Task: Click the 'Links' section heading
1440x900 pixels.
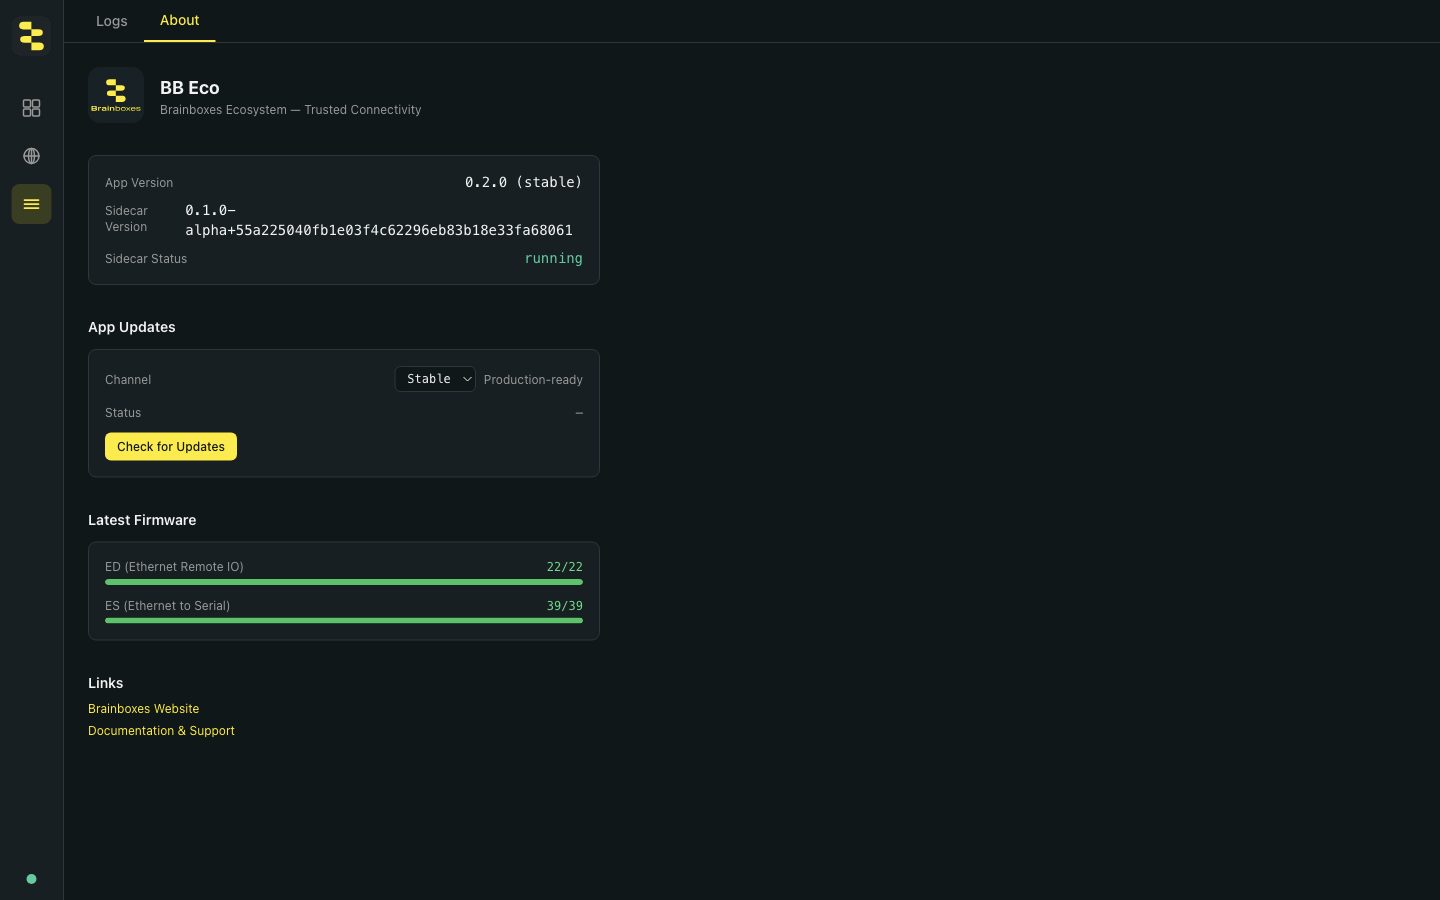Action: coord(106,683)
